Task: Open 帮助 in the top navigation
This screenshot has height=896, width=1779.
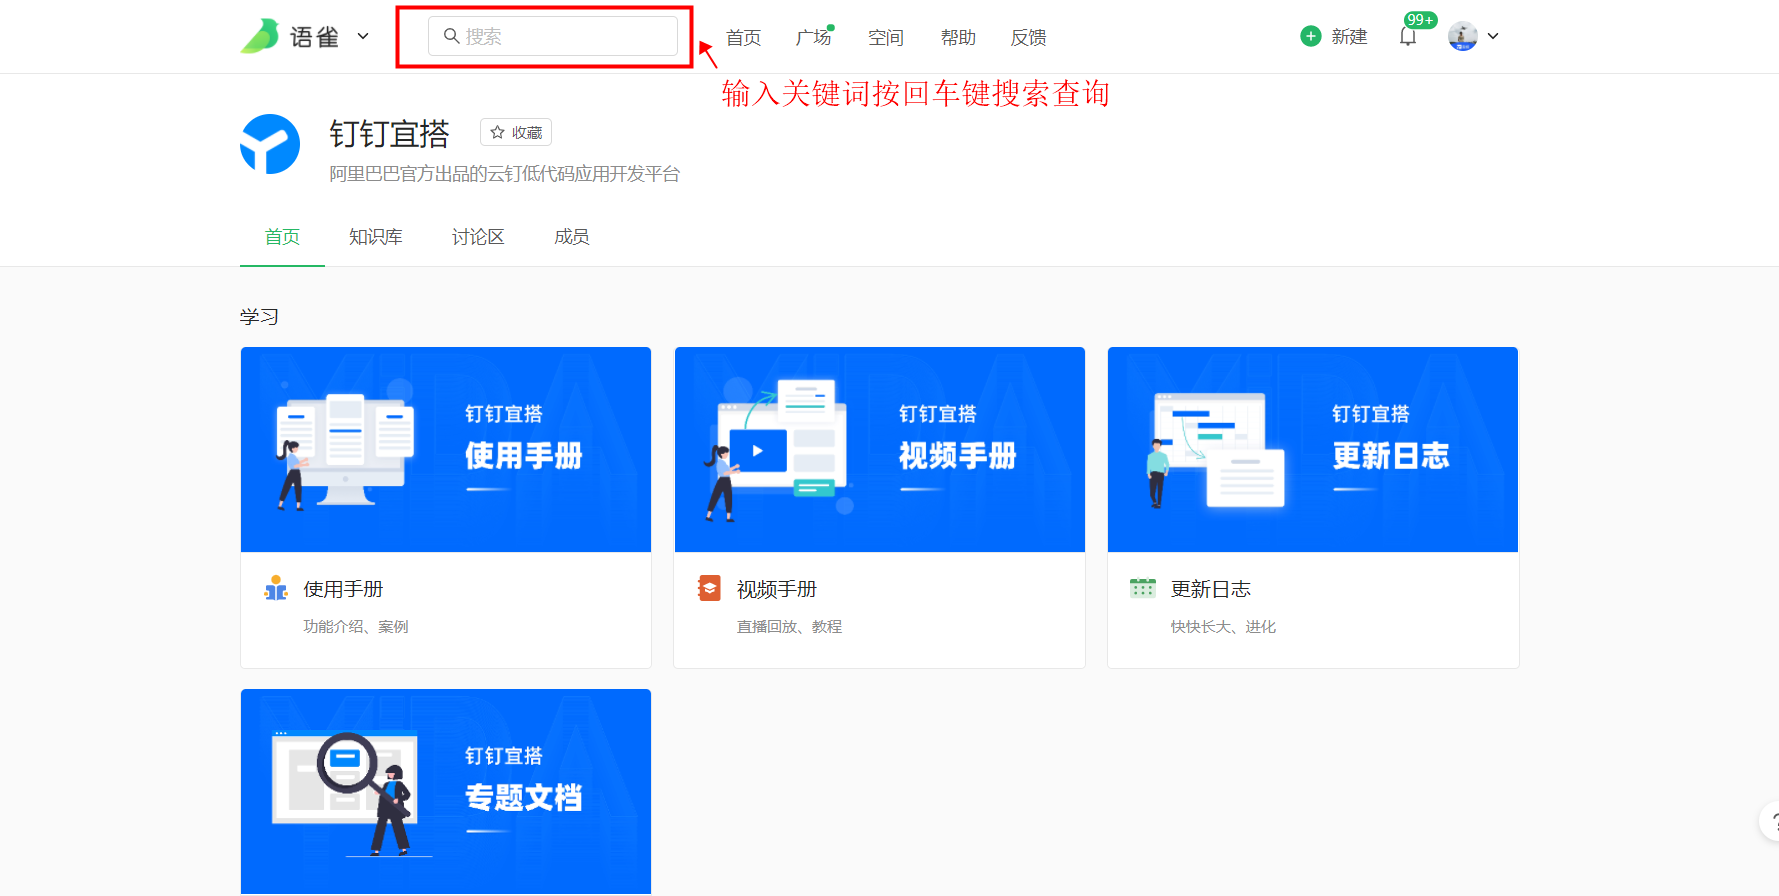Action: (958, 37)
